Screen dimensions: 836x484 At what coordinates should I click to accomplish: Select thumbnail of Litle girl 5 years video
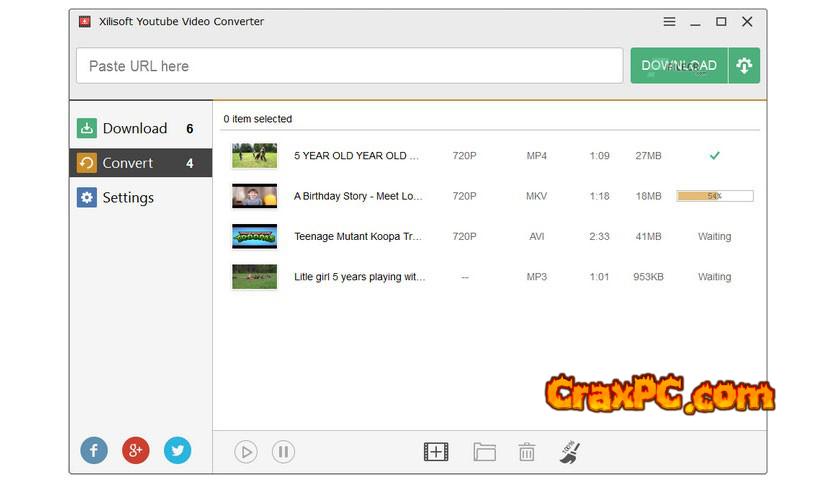254,277
